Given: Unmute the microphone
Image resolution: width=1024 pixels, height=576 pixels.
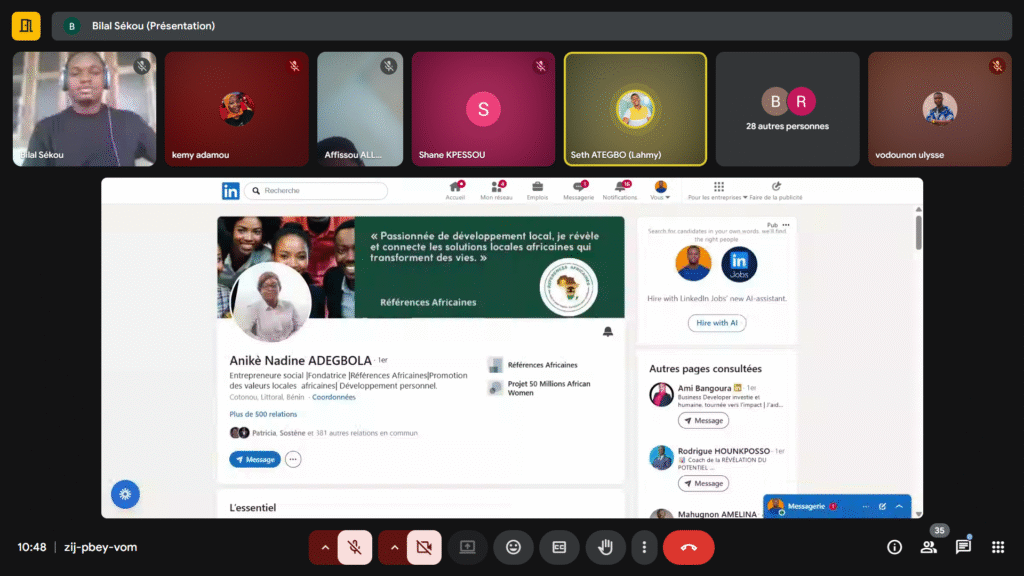Looking at the screenshot, I should point(354,547).
